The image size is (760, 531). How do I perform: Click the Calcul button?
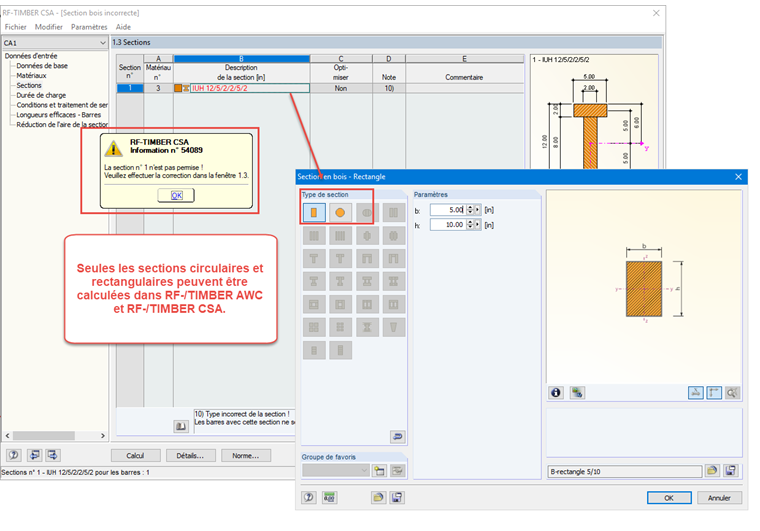click(x=135, y=455)
